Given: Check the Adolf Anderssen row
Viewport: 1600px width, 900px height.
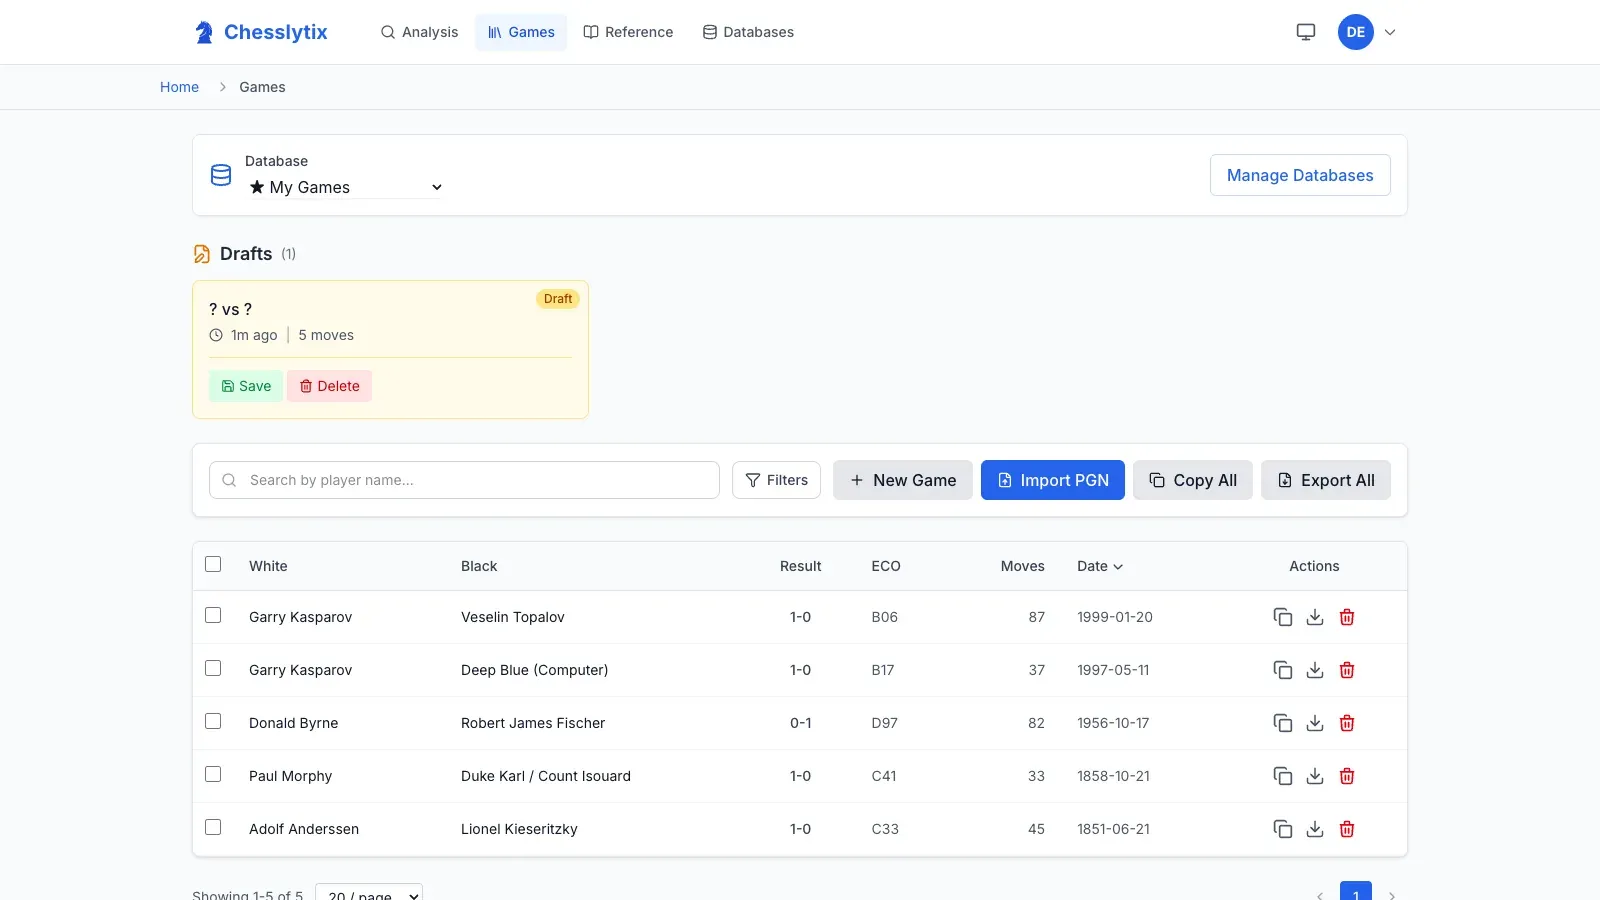Looking at the screenshot, I should point(213,827).
